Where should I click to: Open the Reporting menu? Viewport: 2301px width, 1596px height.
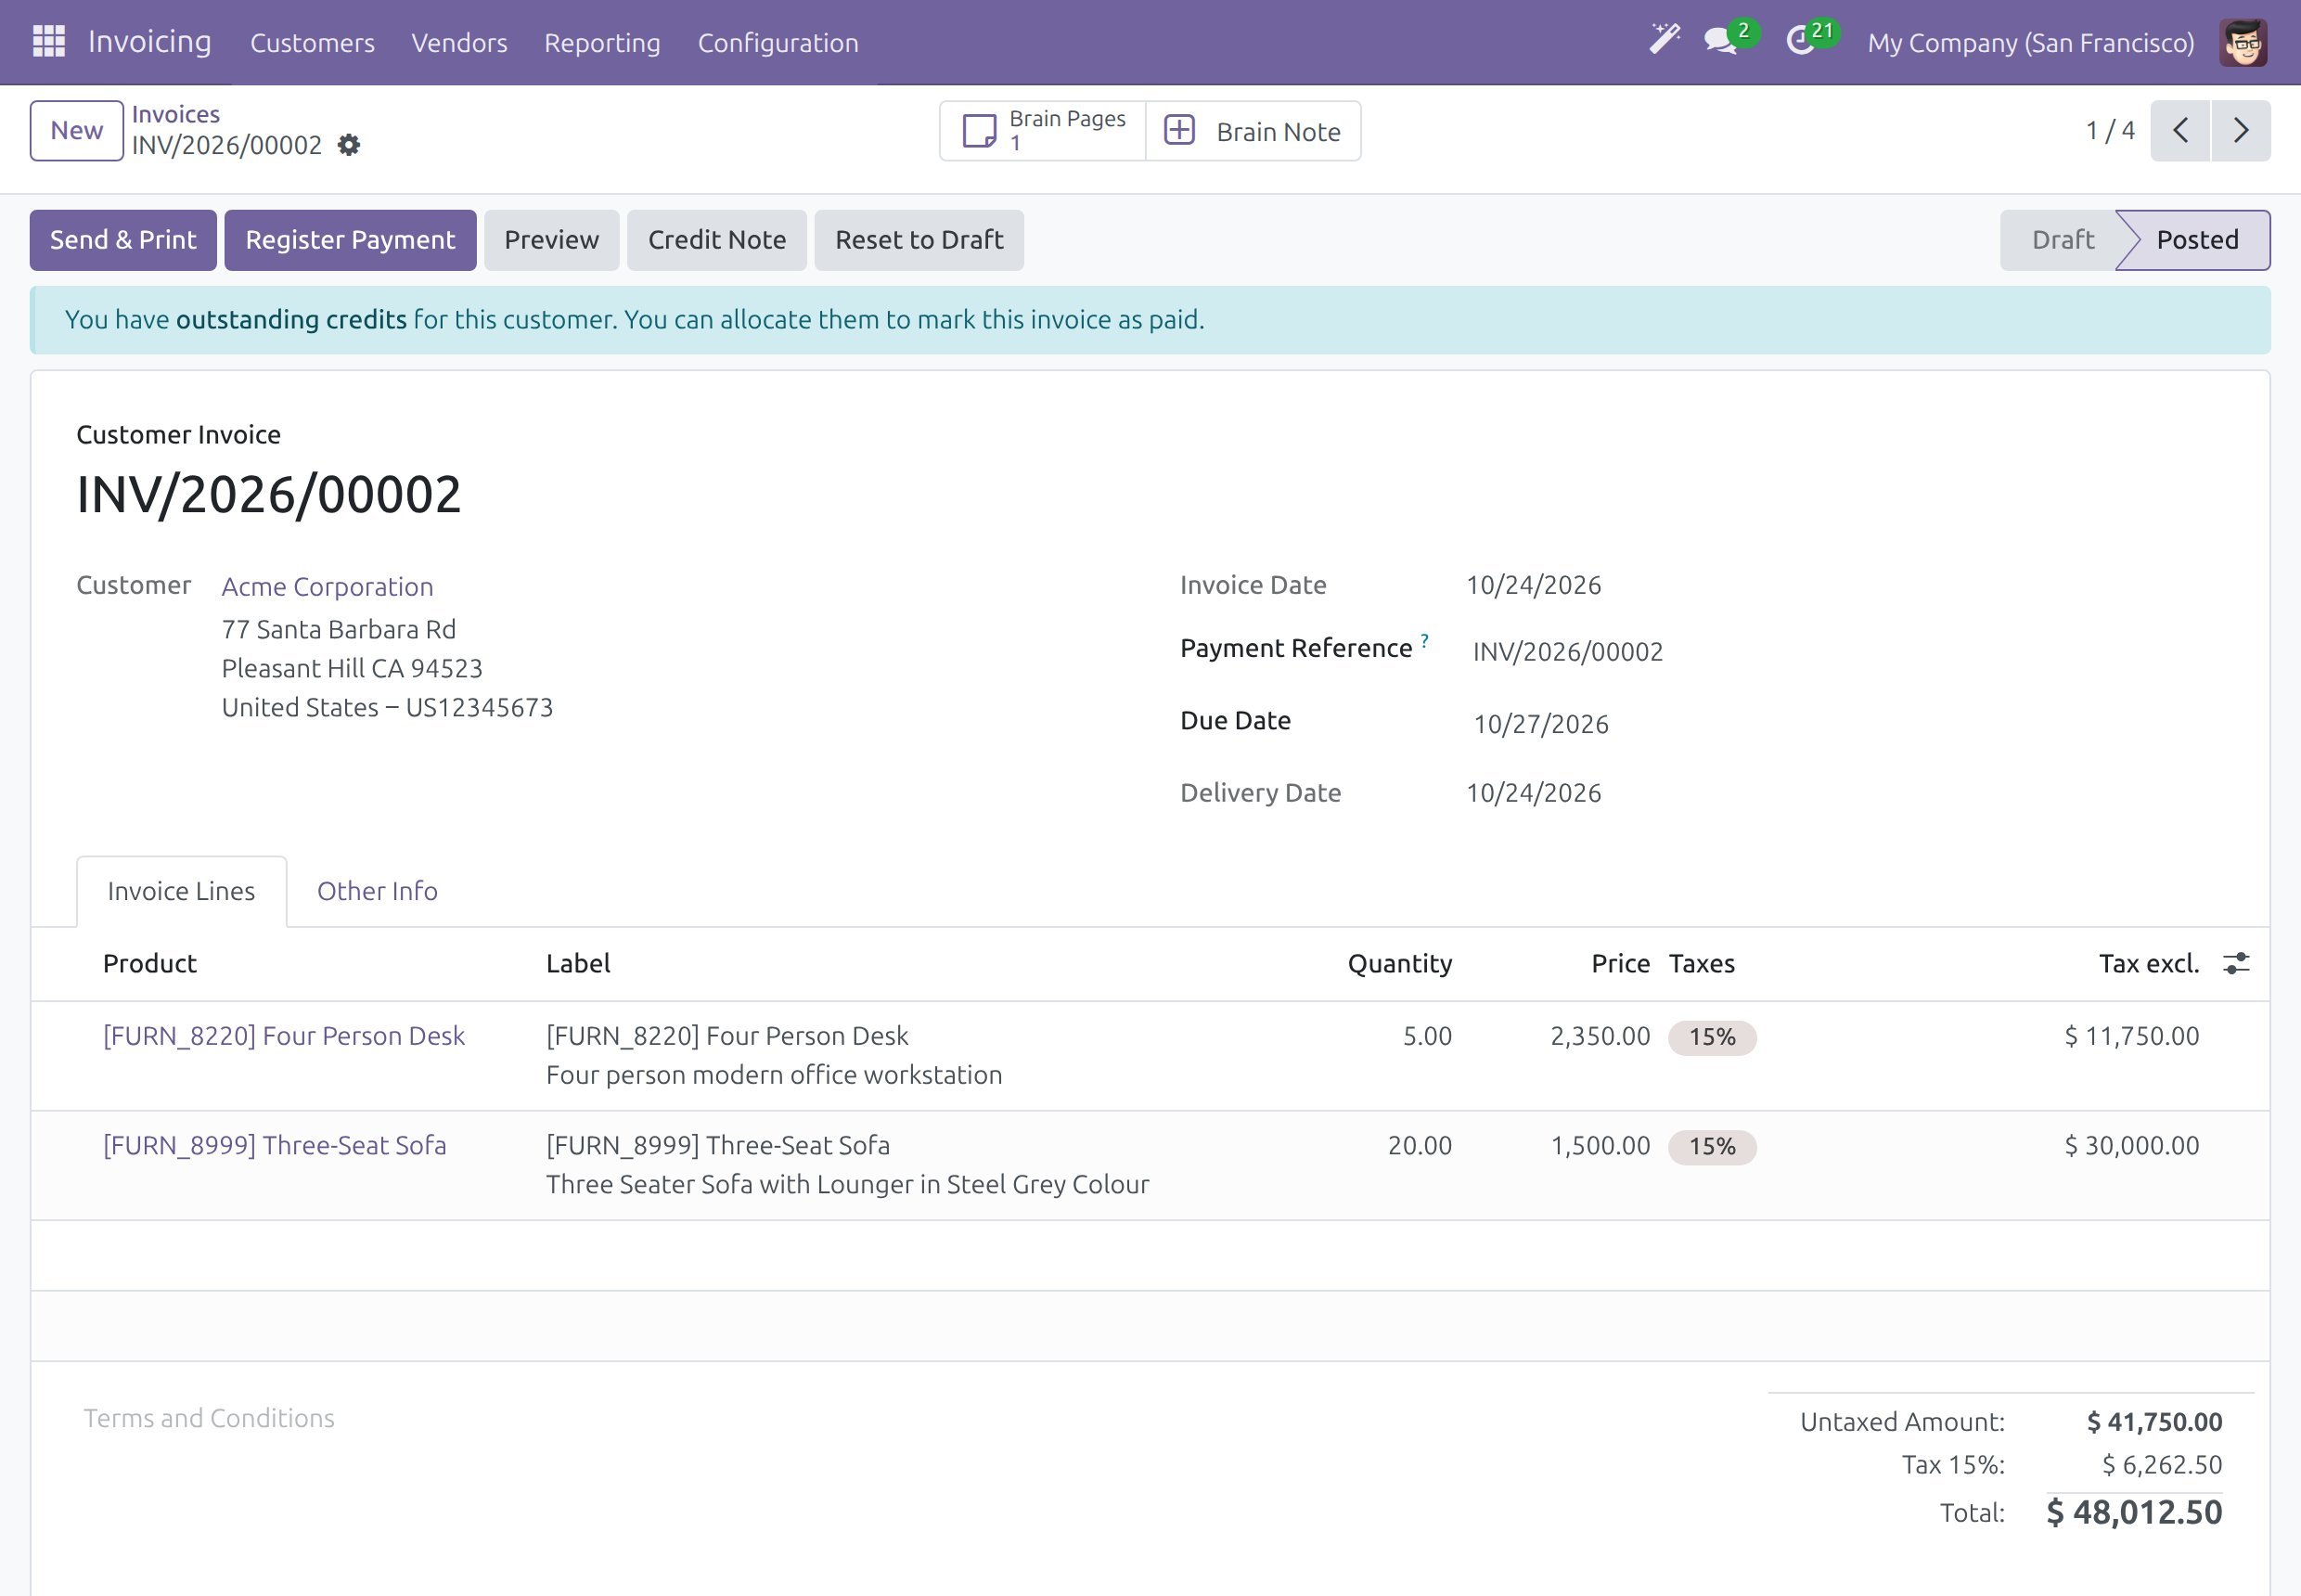pos(602,42)
